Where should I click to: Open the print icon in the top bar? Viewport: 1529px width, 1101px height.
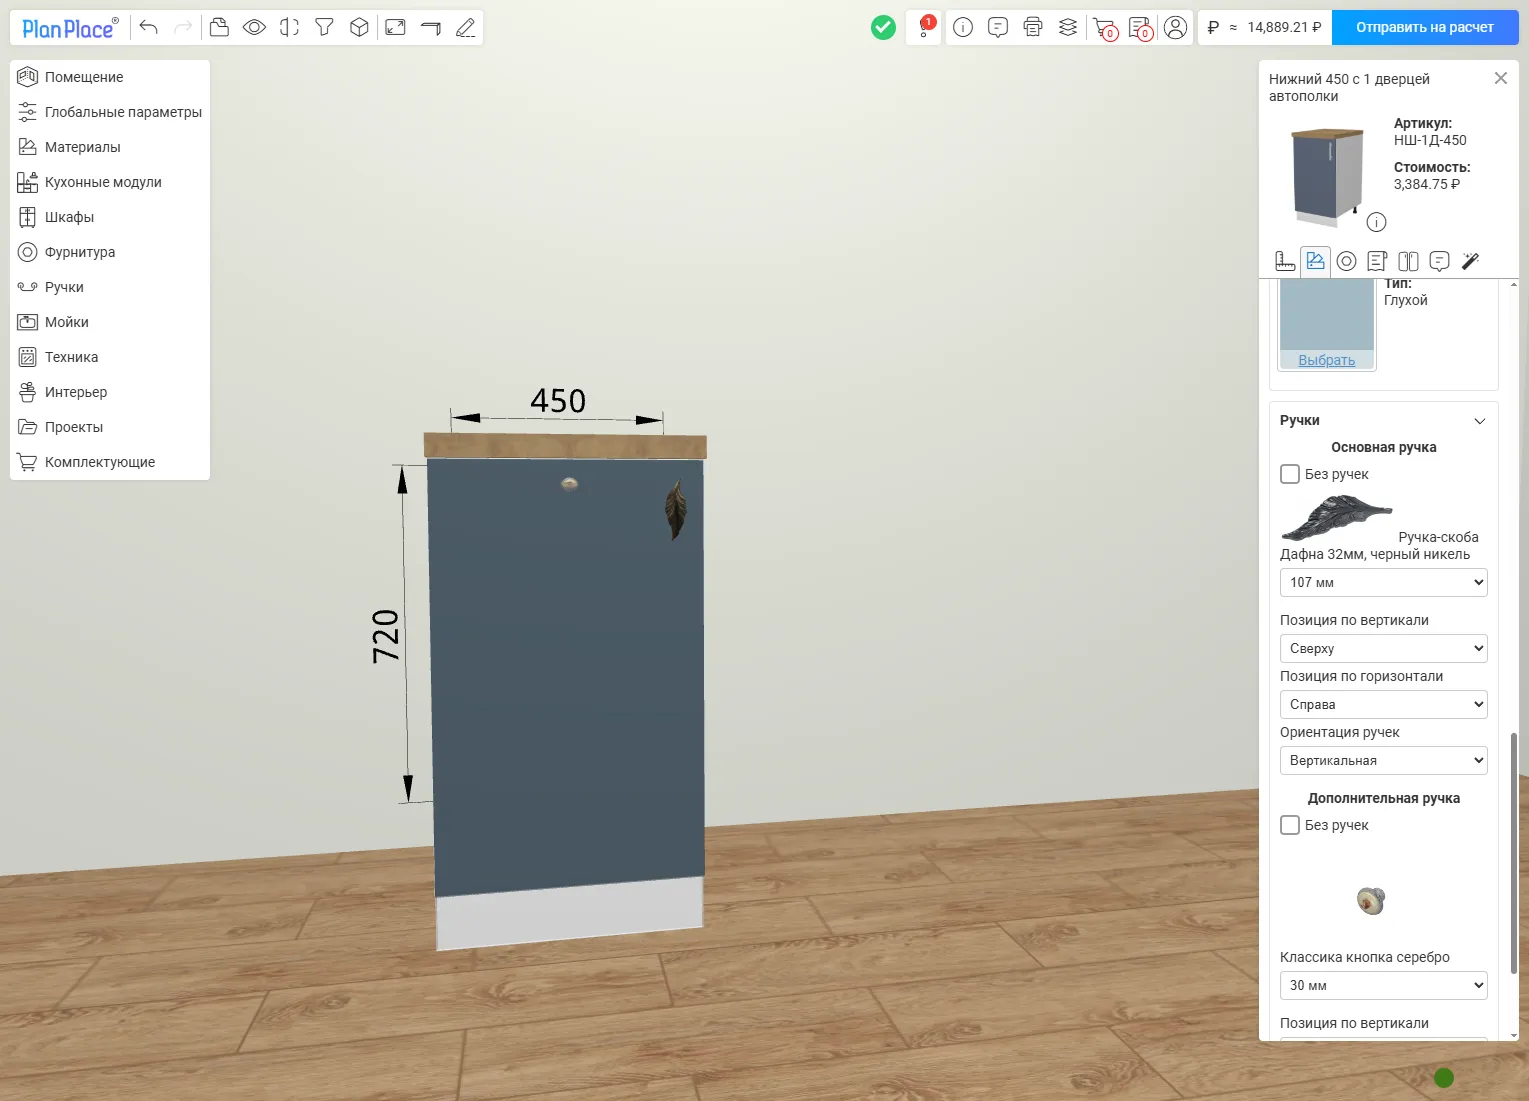click(1033, 27)
